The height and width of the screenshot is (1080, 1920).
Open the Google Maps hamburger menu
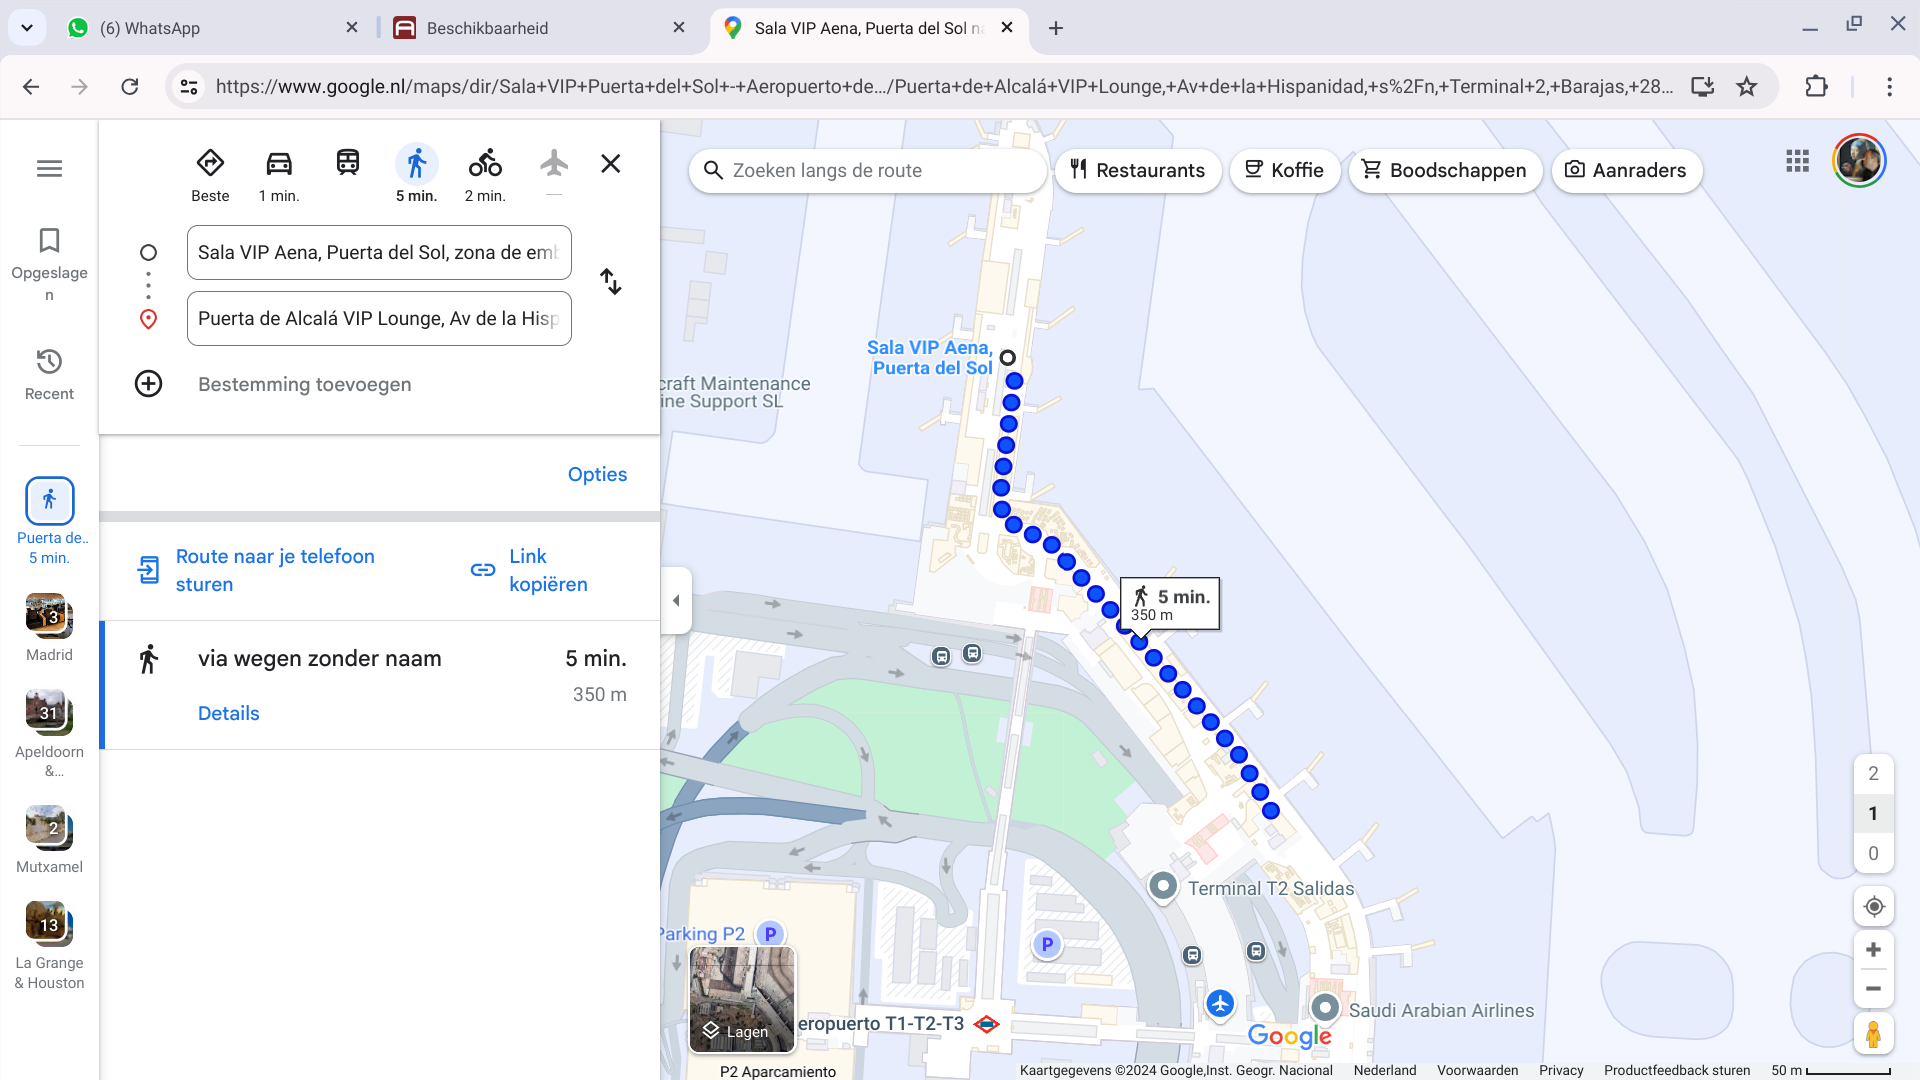49,169
